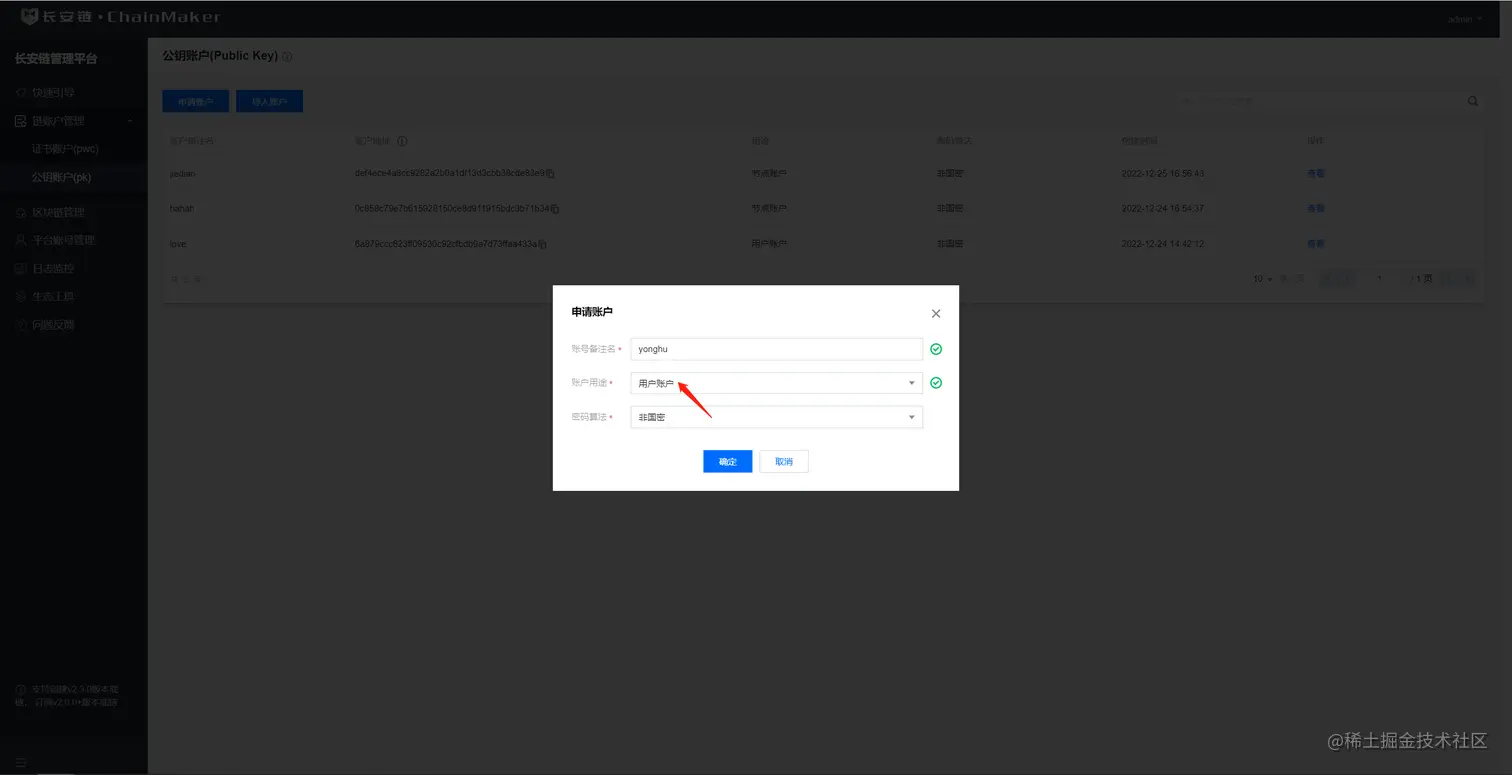The image size is (1512, 775).
Task: Click the address starting with 0c858c79e7b6
Action: pyautogui.click(x=452, y=209)
